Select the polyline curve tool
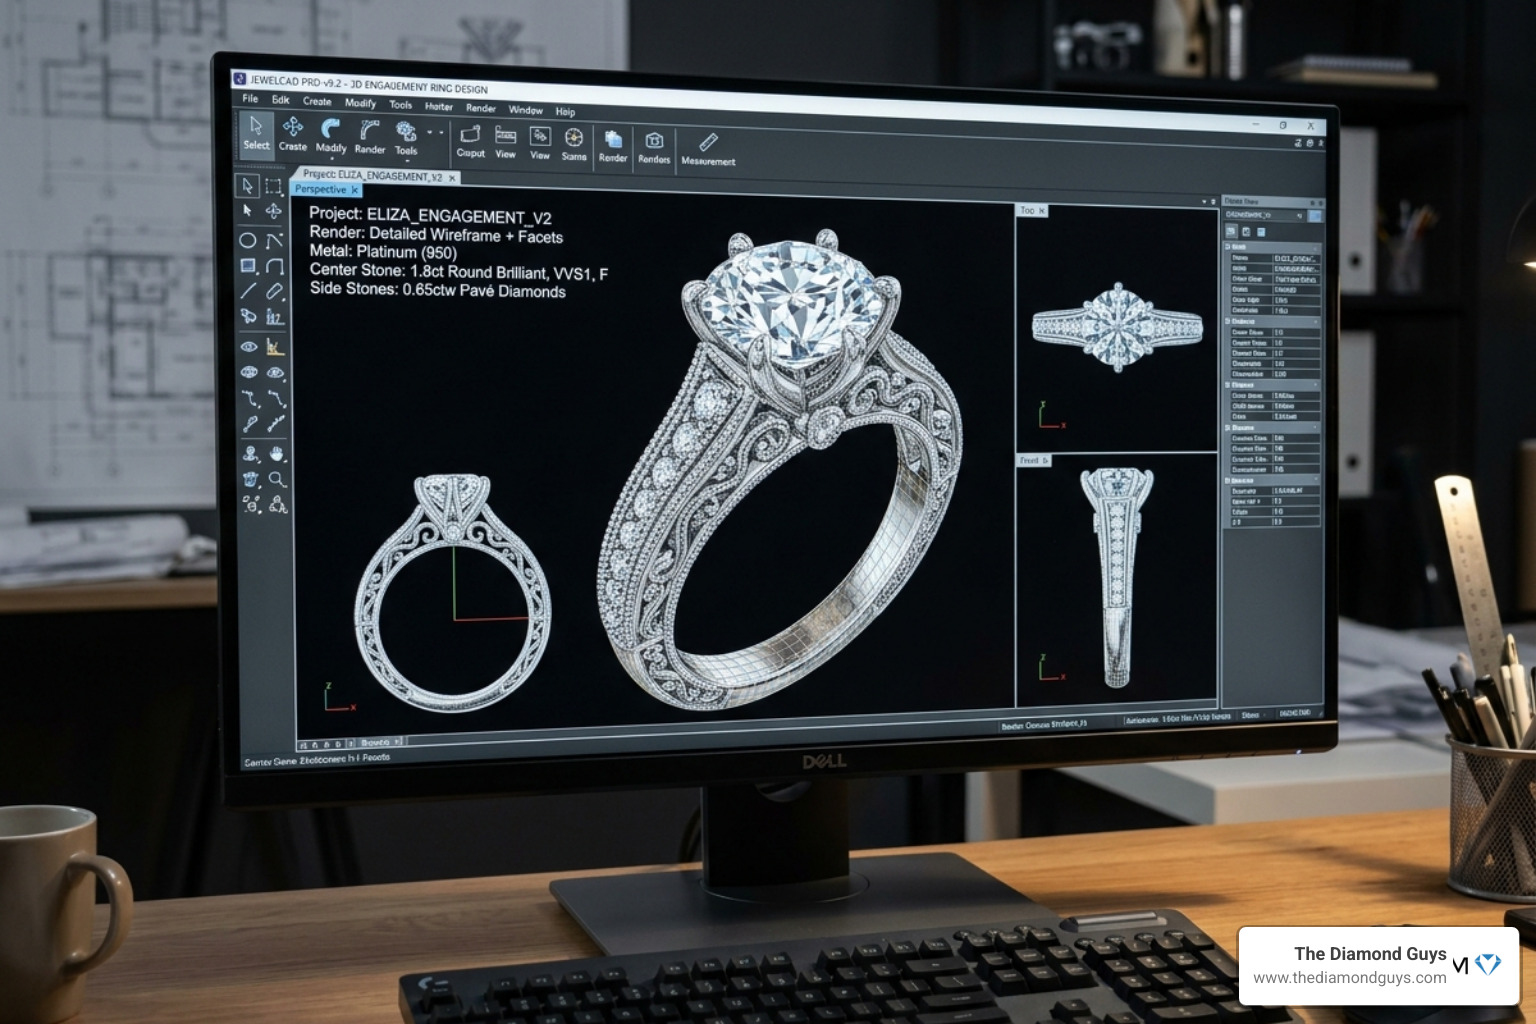The width and height of the screenshot is (1536, 1024). (x=274, y=240)
